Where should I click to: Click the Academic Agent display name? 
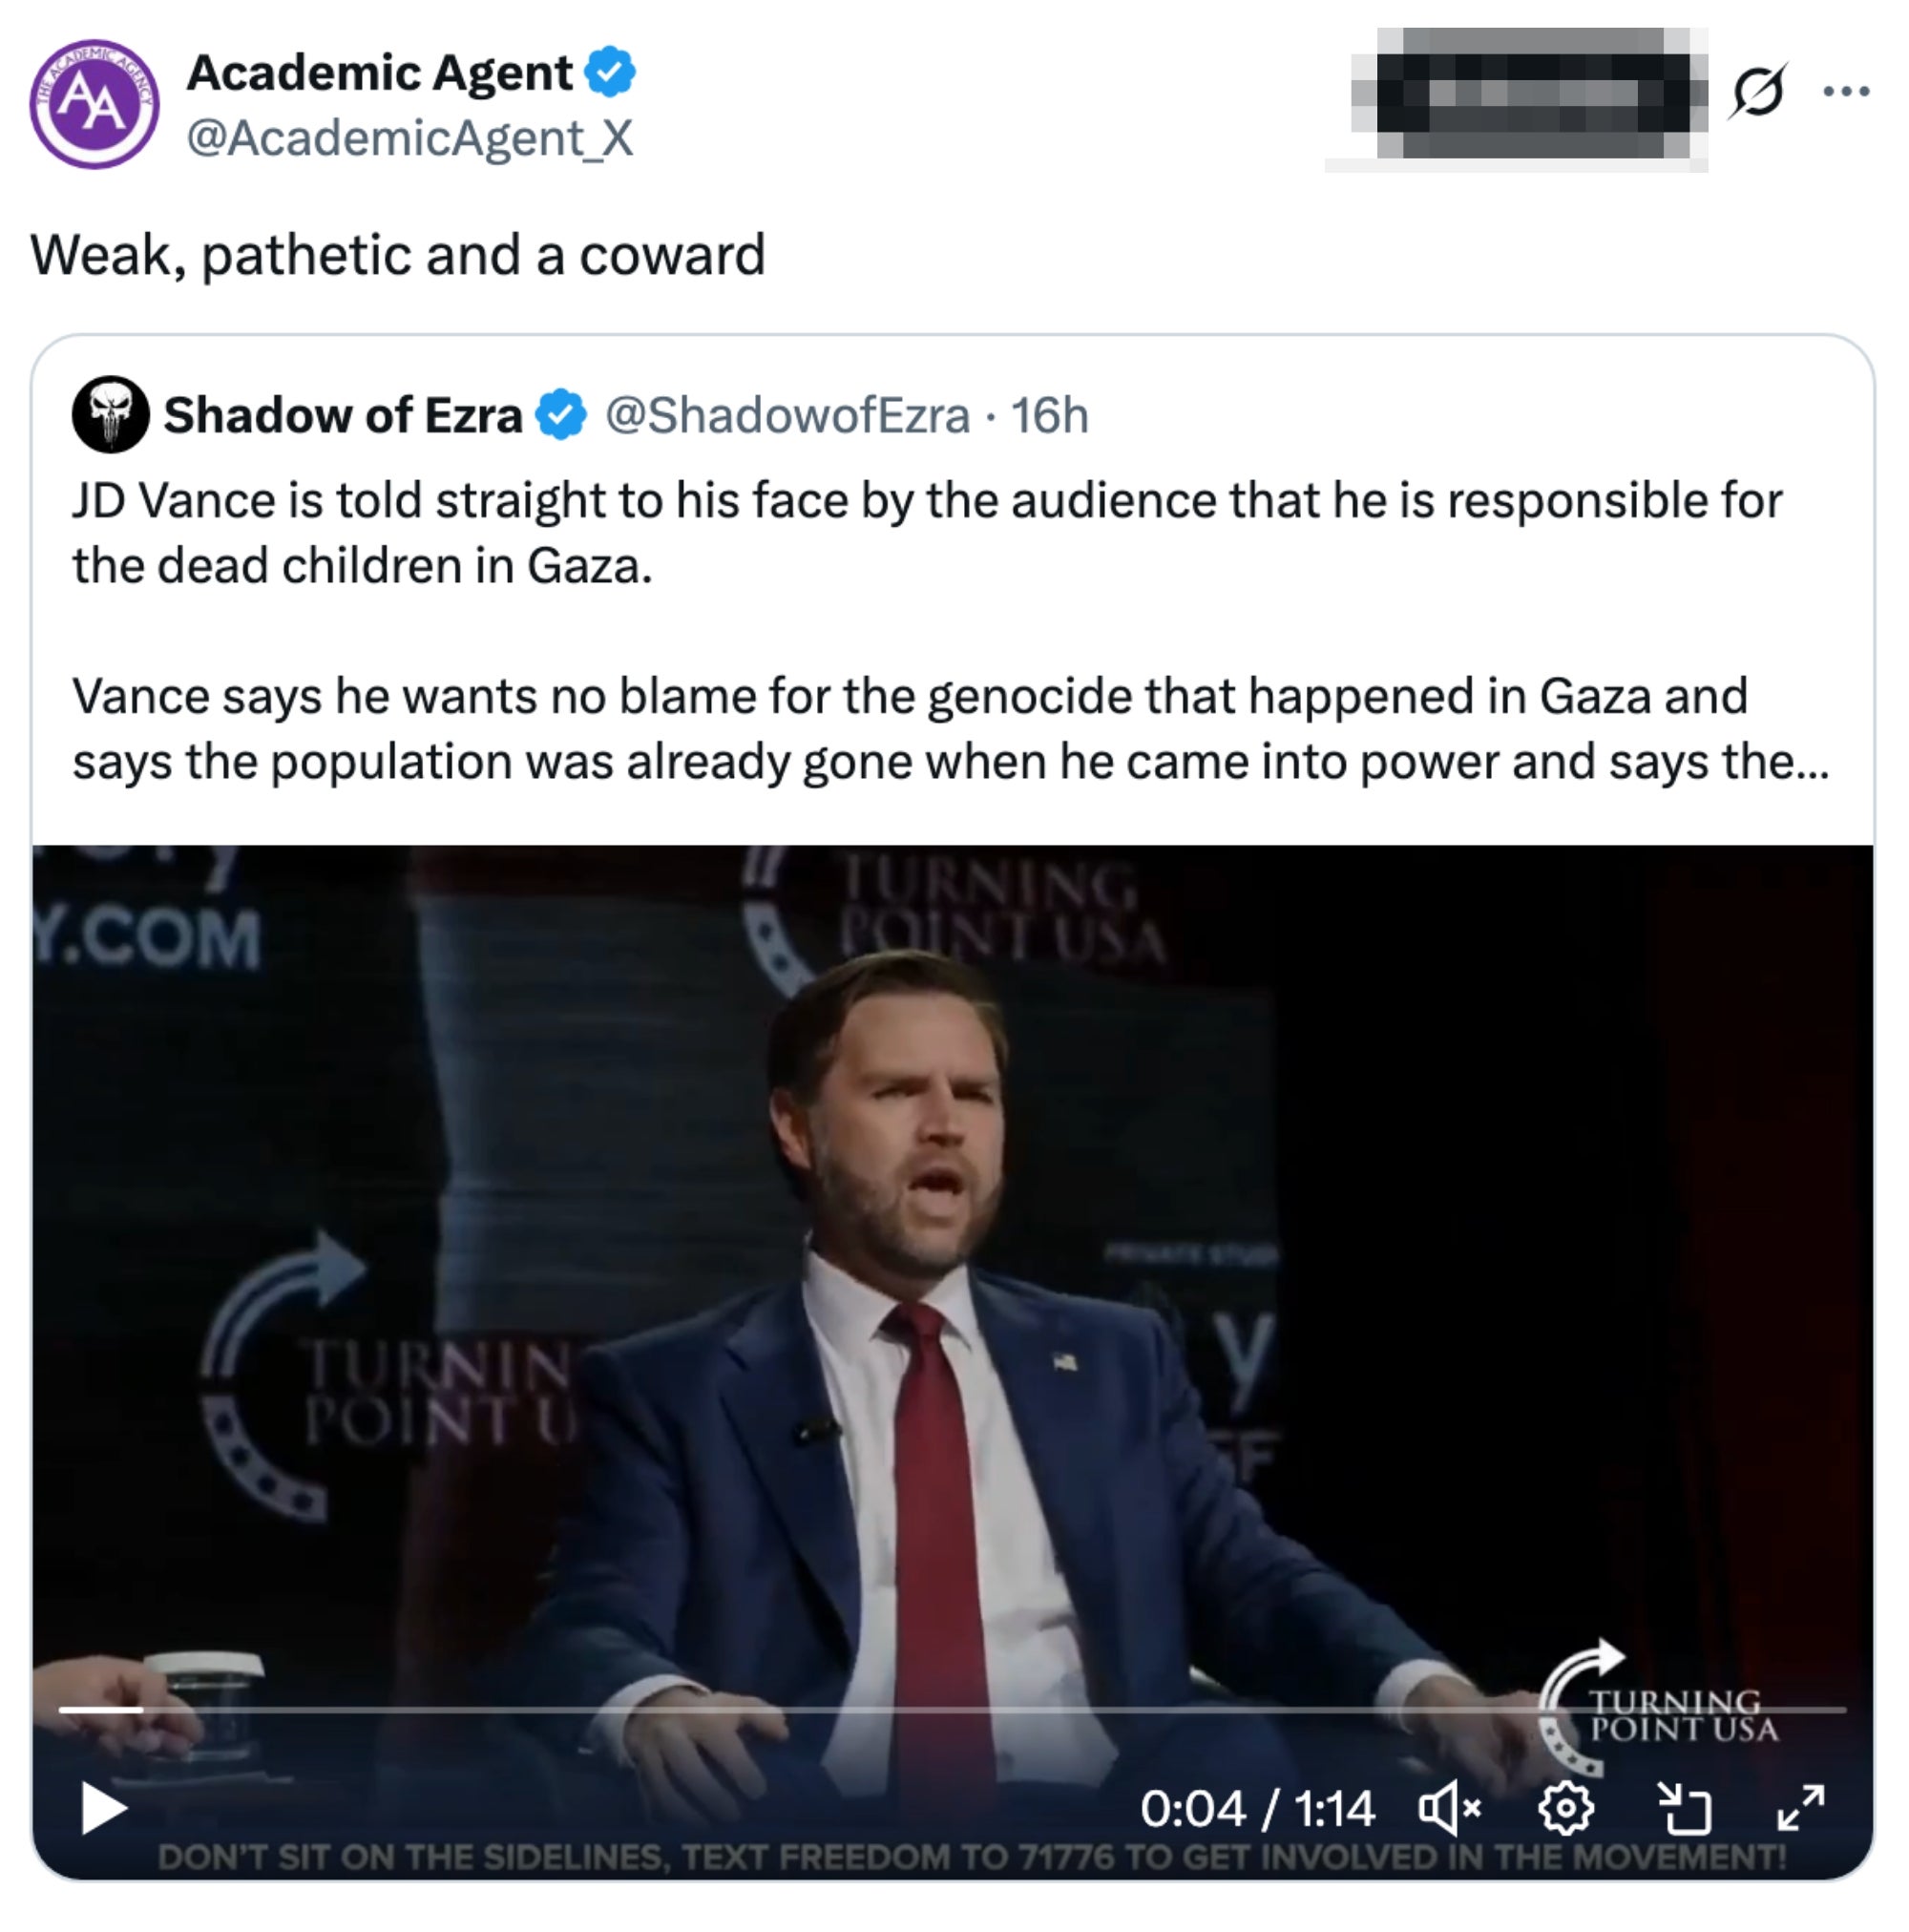coord(379,73)
